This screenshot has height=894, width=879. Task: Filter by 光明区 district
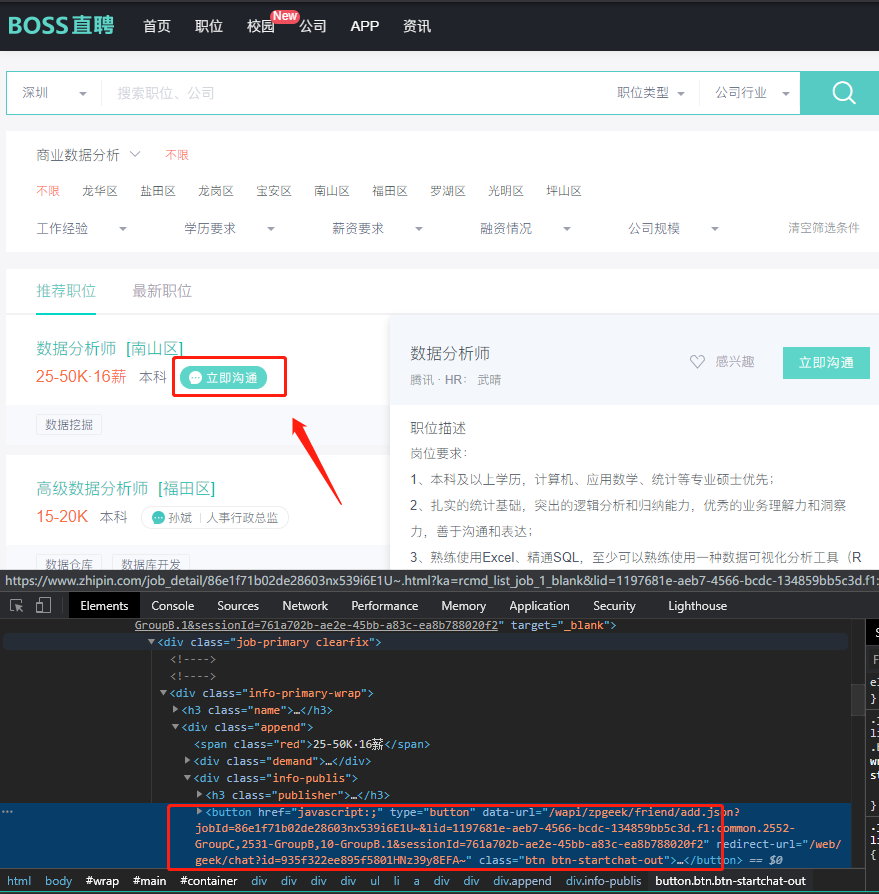(x=506, y=191)
